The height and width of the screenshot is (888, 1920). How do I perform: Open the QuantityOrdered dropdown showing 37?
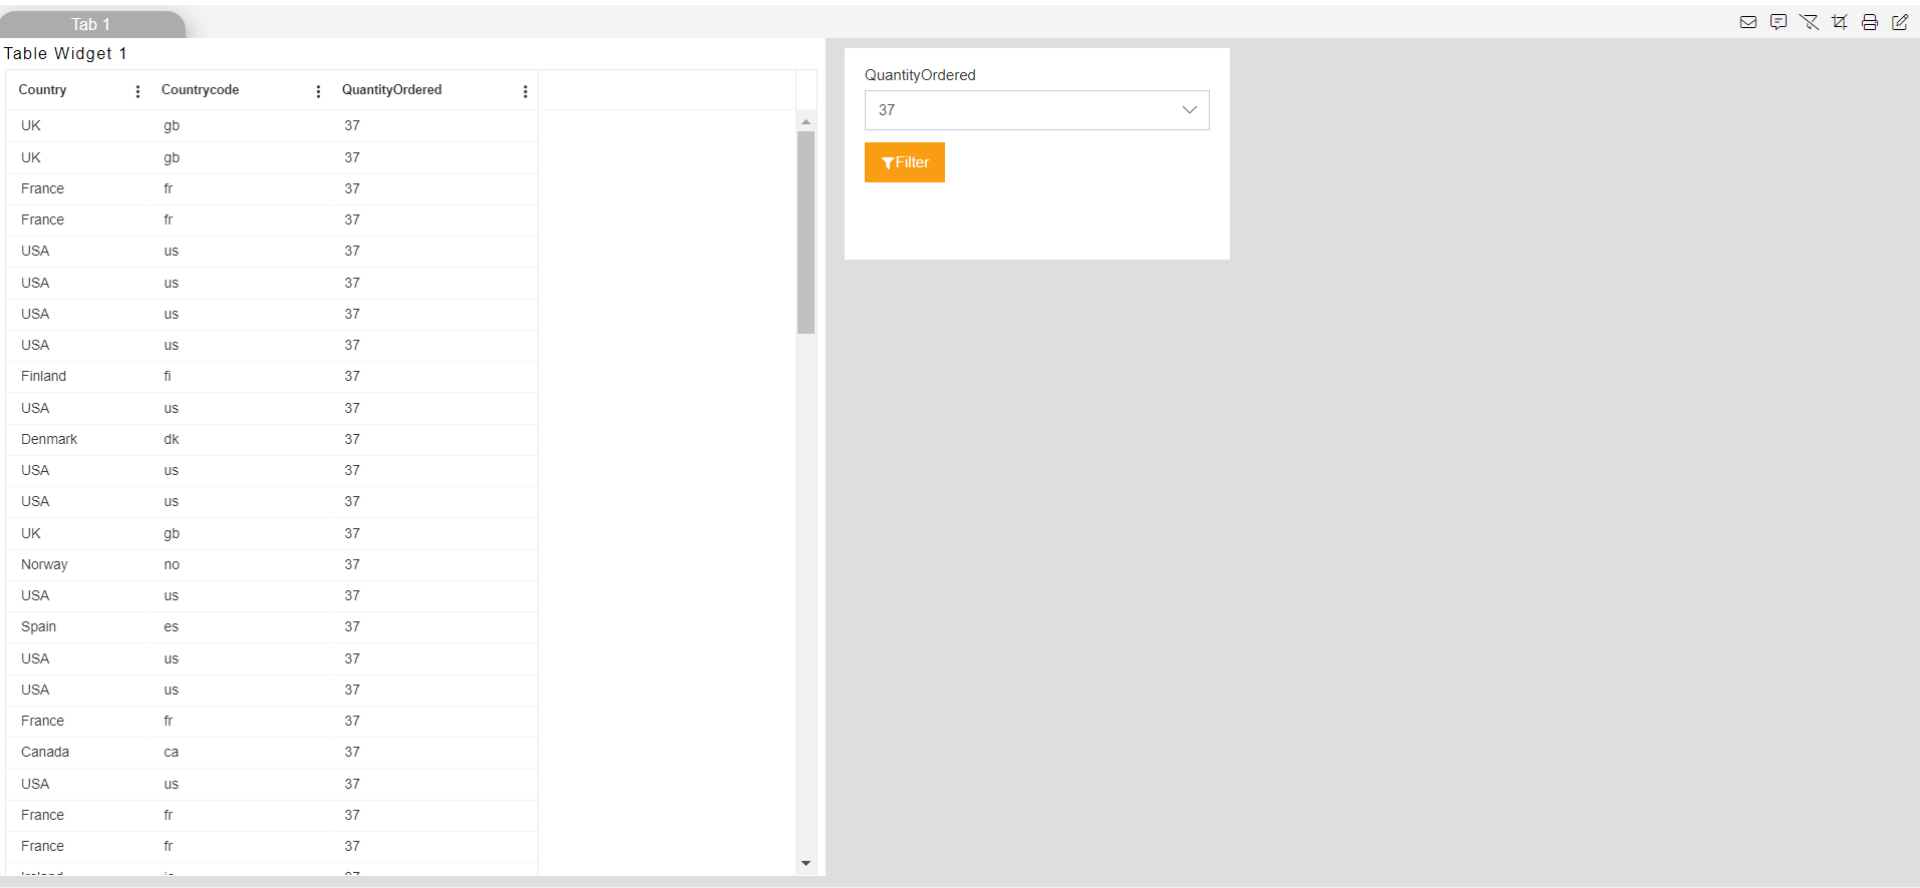click(x=1037, y=110)
